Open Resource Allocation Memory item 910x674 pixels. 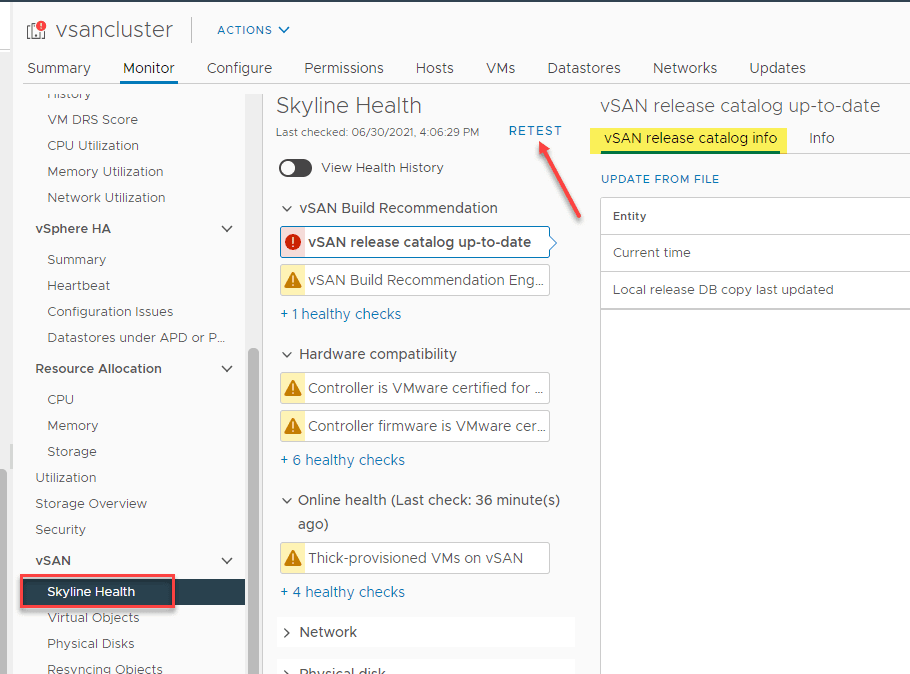tap(73, 426)
